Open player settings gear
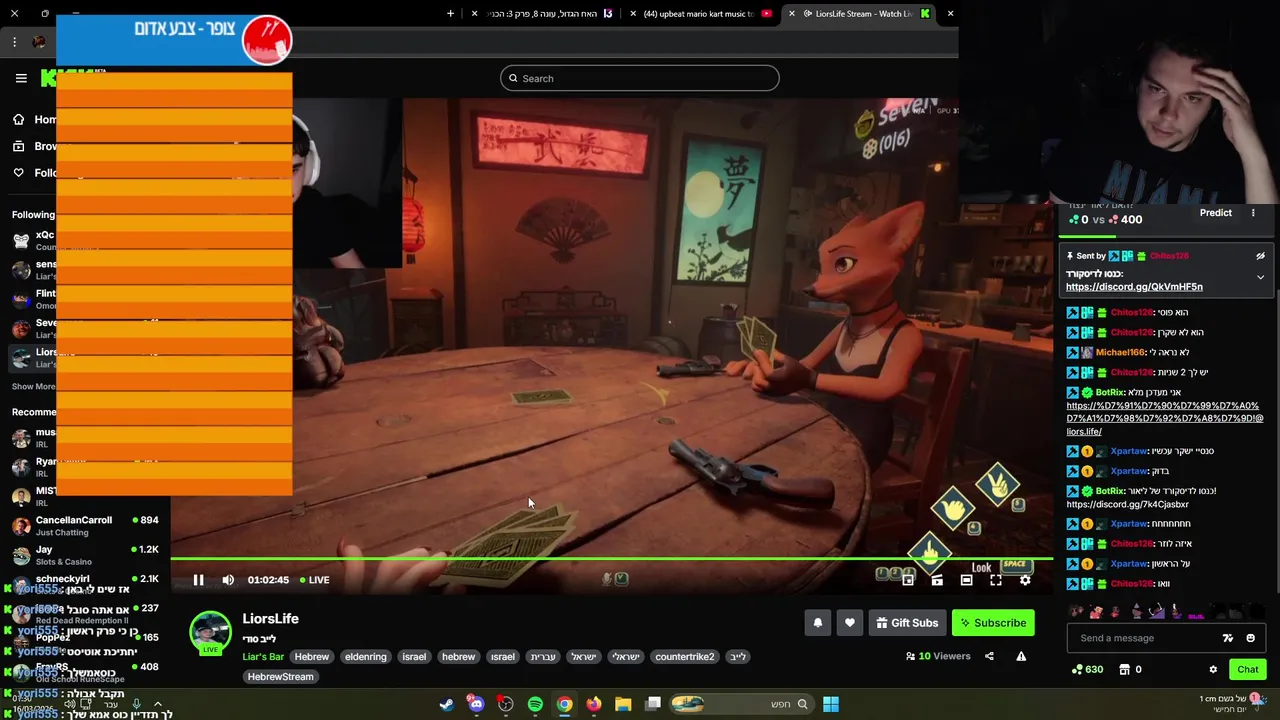Screen dimensions: 1280x720 click(x=1025, y=580)
